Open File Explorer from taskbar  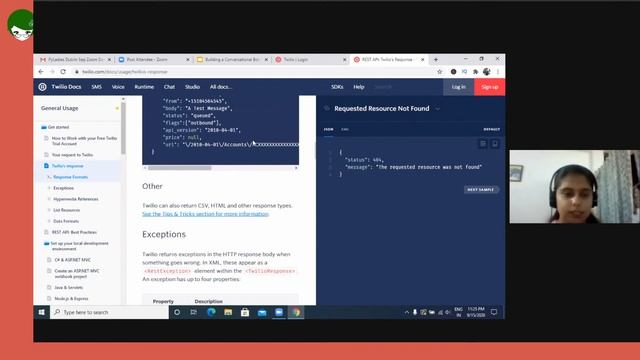coord(228,312)
